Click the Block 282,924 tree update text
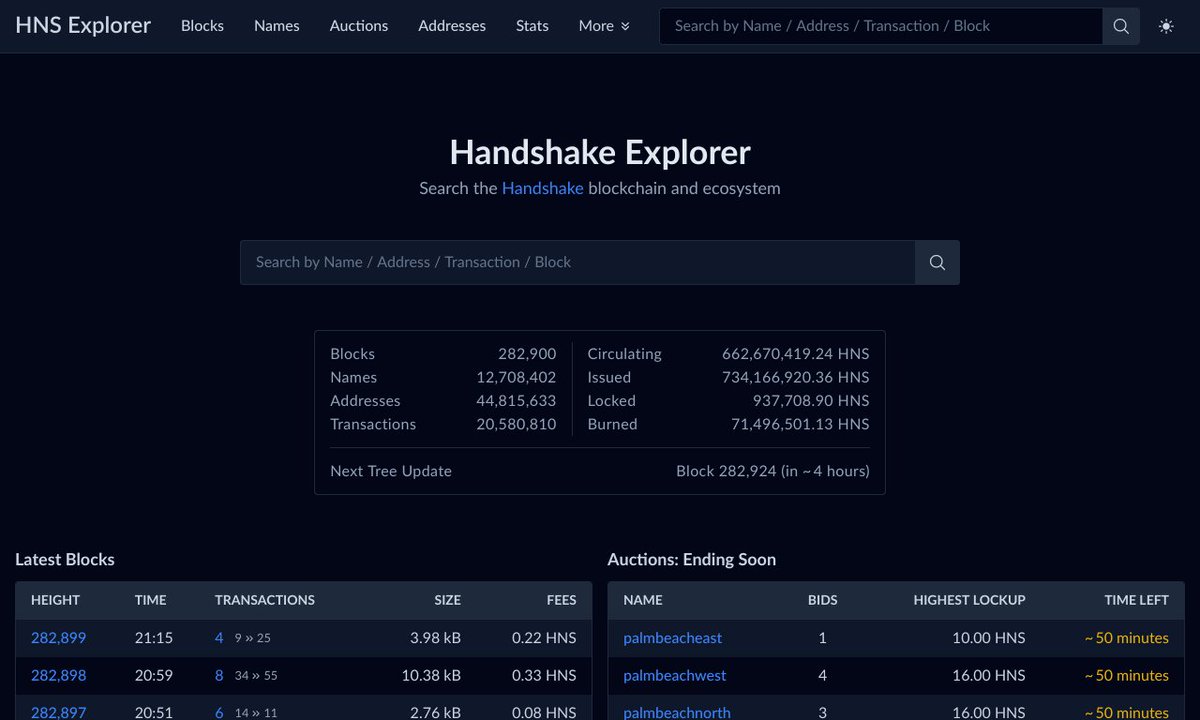 [x=773, y=471]
